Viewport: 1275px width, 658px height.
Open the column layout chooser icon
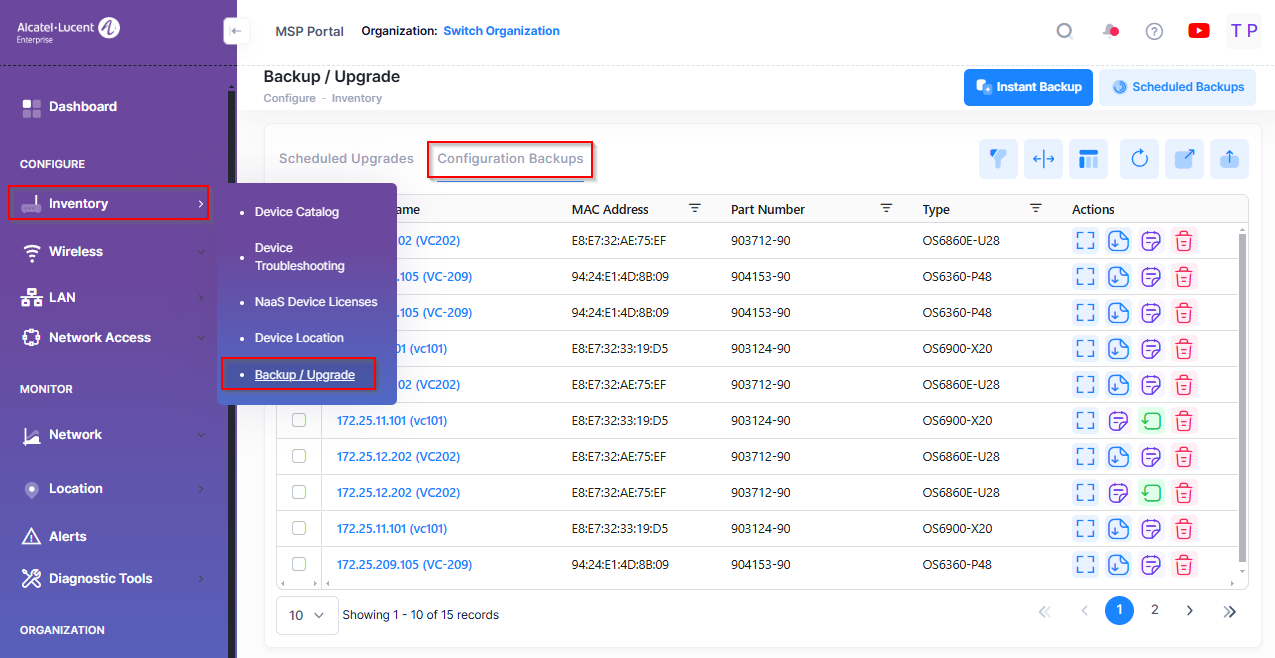(1089, 159)
